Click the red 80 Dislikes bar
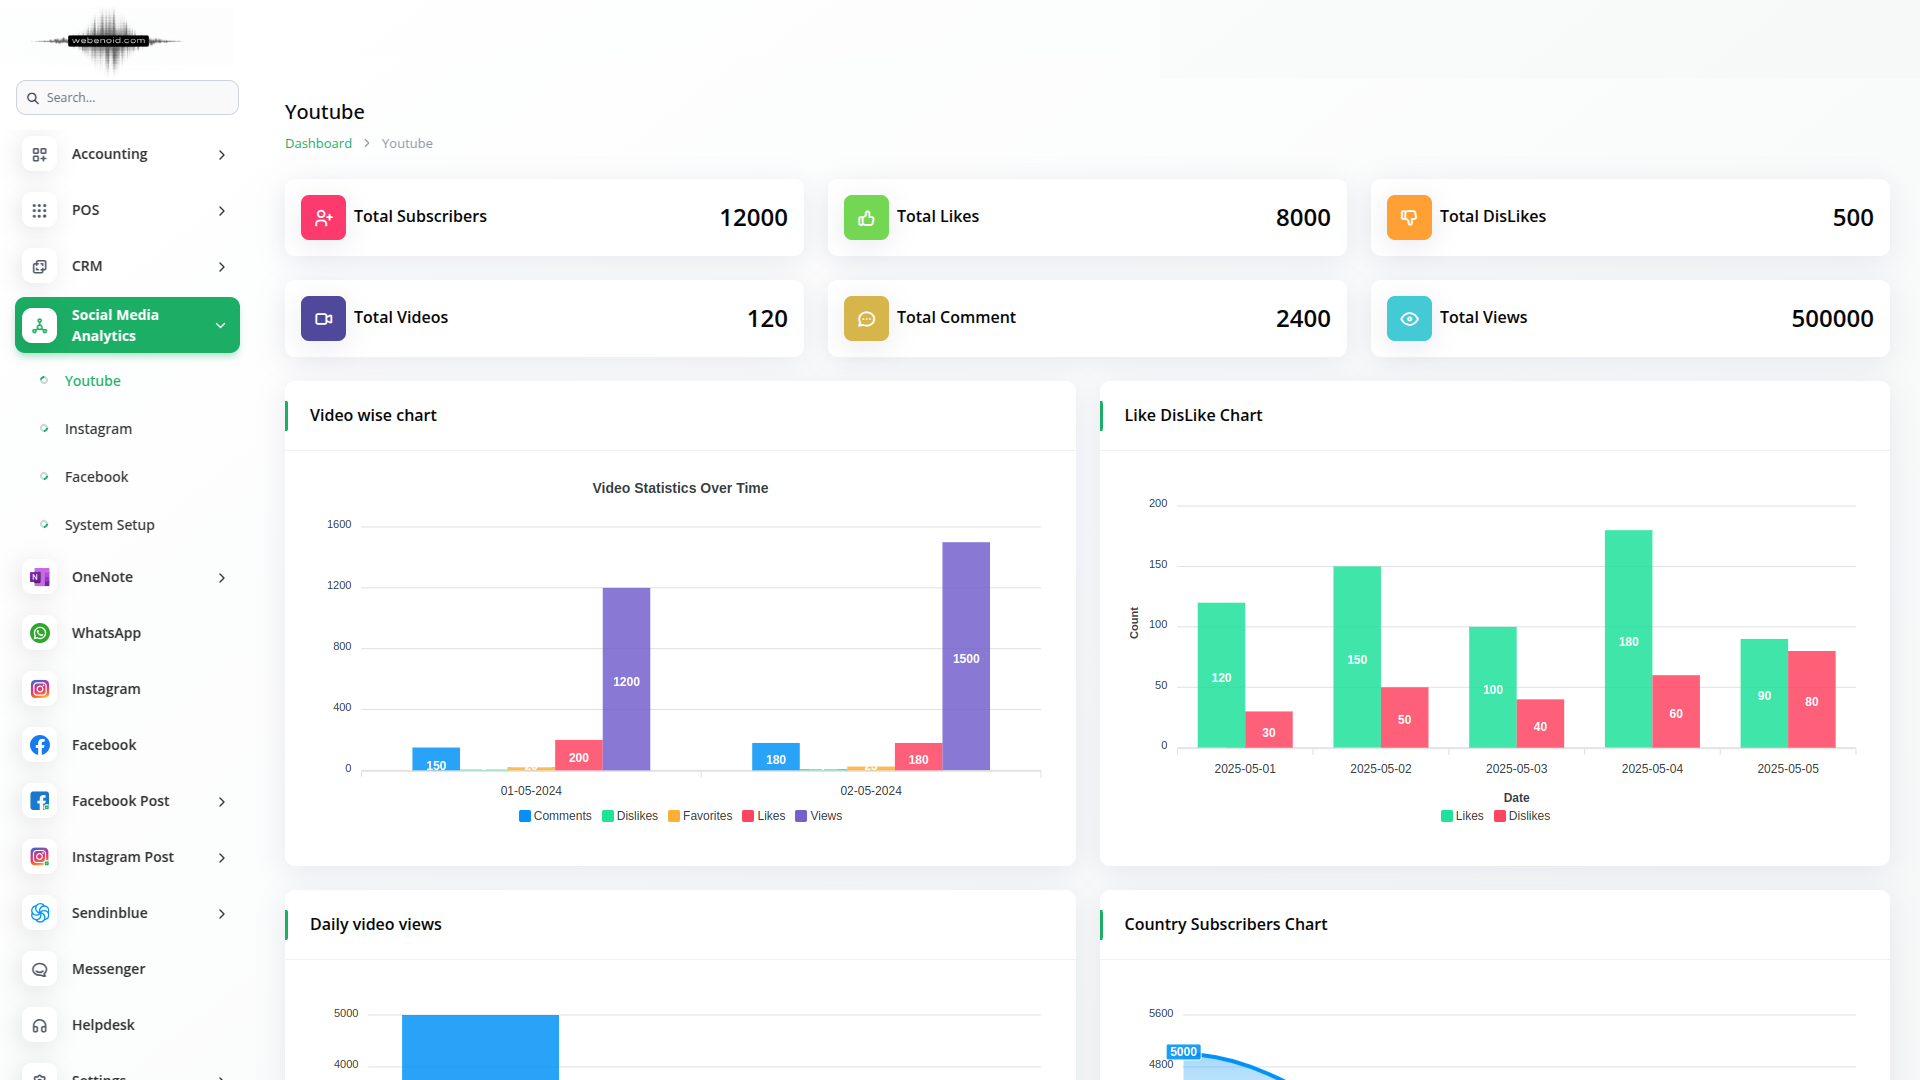The width and height of the screenshot is (1920, 1080). pyautogui.click(x=1811, y=699)
